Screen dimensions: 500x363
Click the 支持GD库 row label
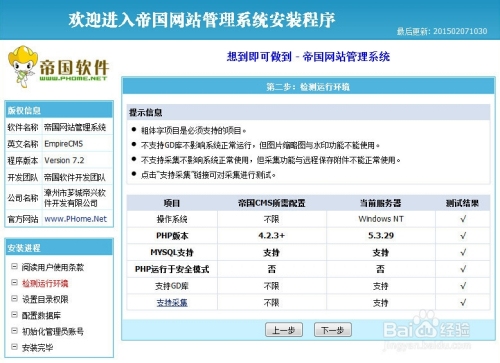click(x=172, y=286)
